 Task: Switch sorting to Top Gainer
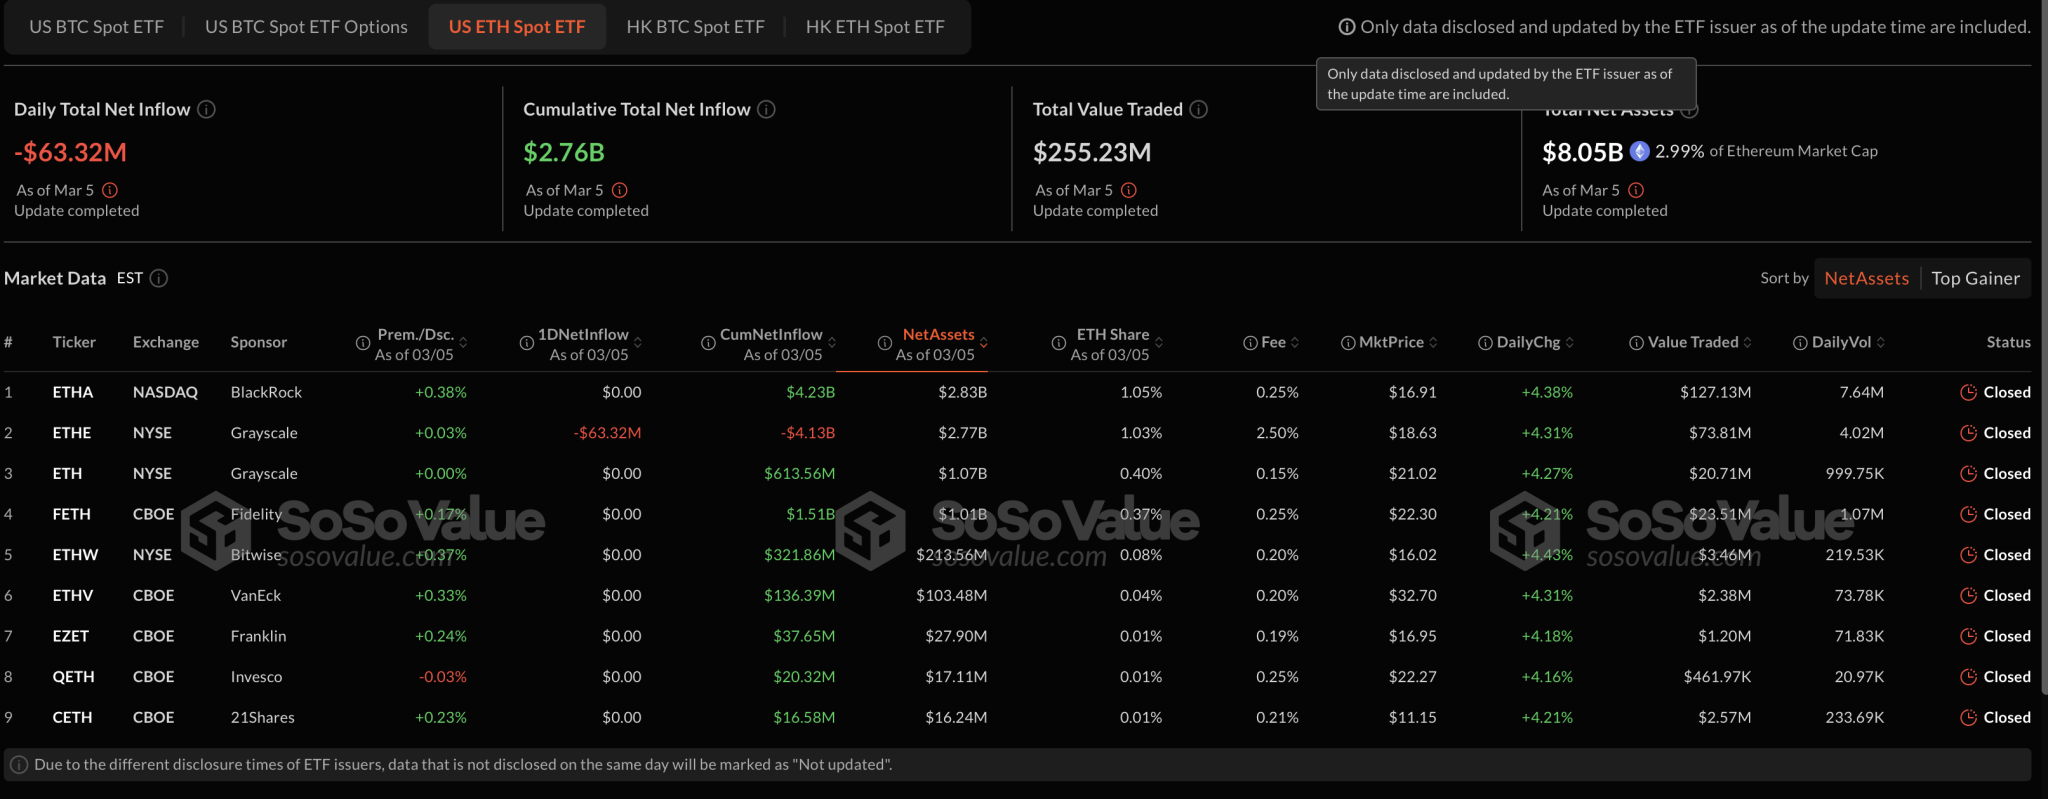point(1975,278)
